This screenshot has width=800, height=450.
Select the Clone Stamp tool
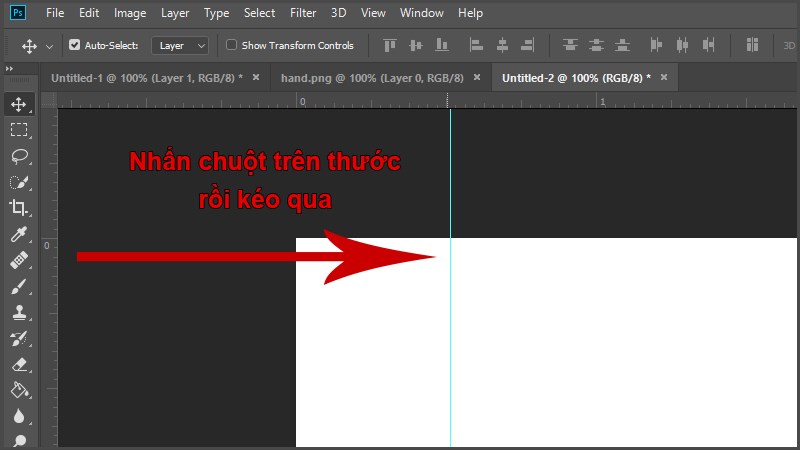pos(19,312)
